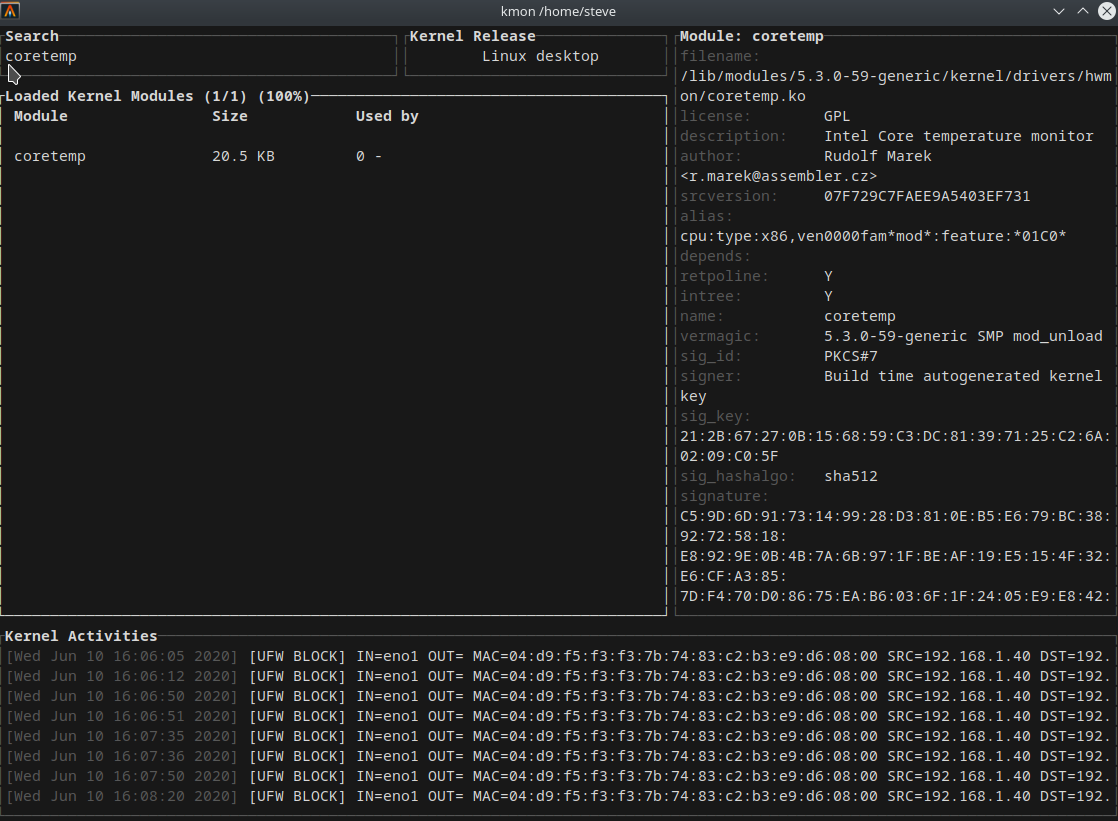Click the description Intel Core temperature monitor

click(958, 136)
